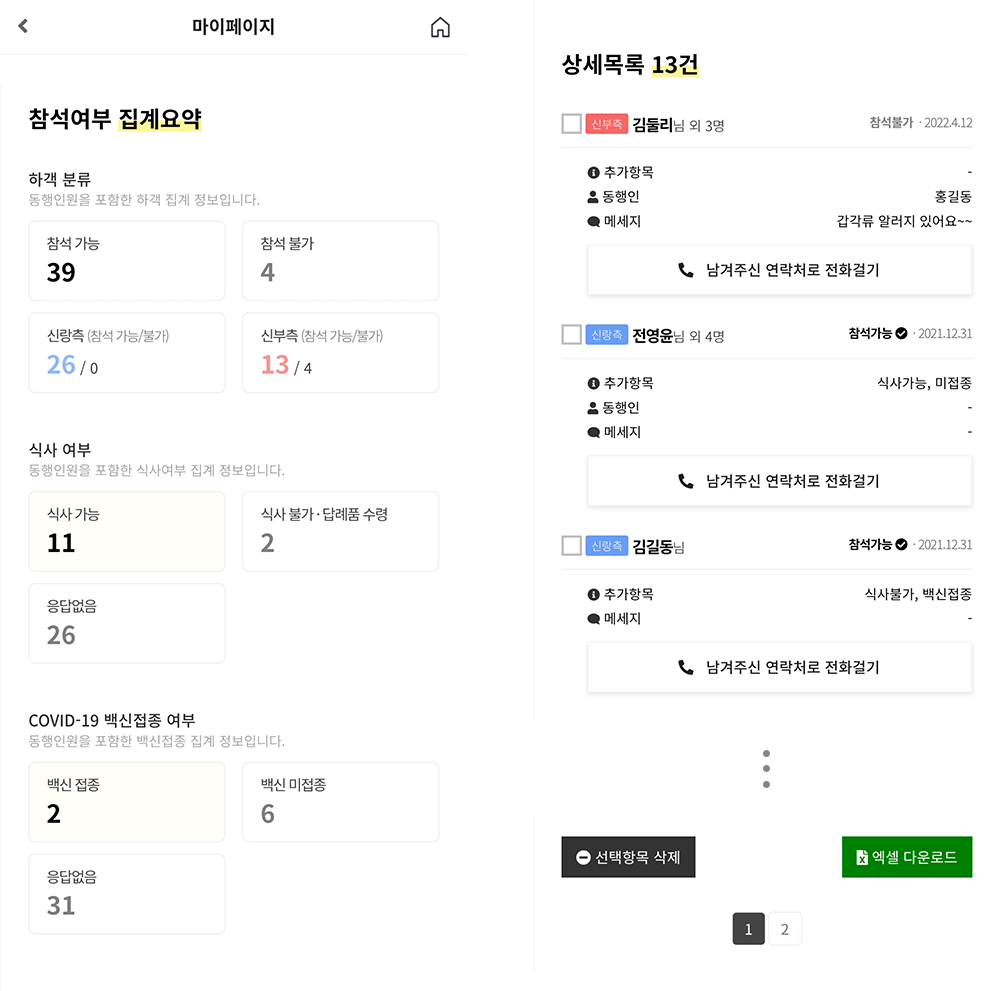
Task: Select the 백신 접종 2 card
Action: coord(127,802)
